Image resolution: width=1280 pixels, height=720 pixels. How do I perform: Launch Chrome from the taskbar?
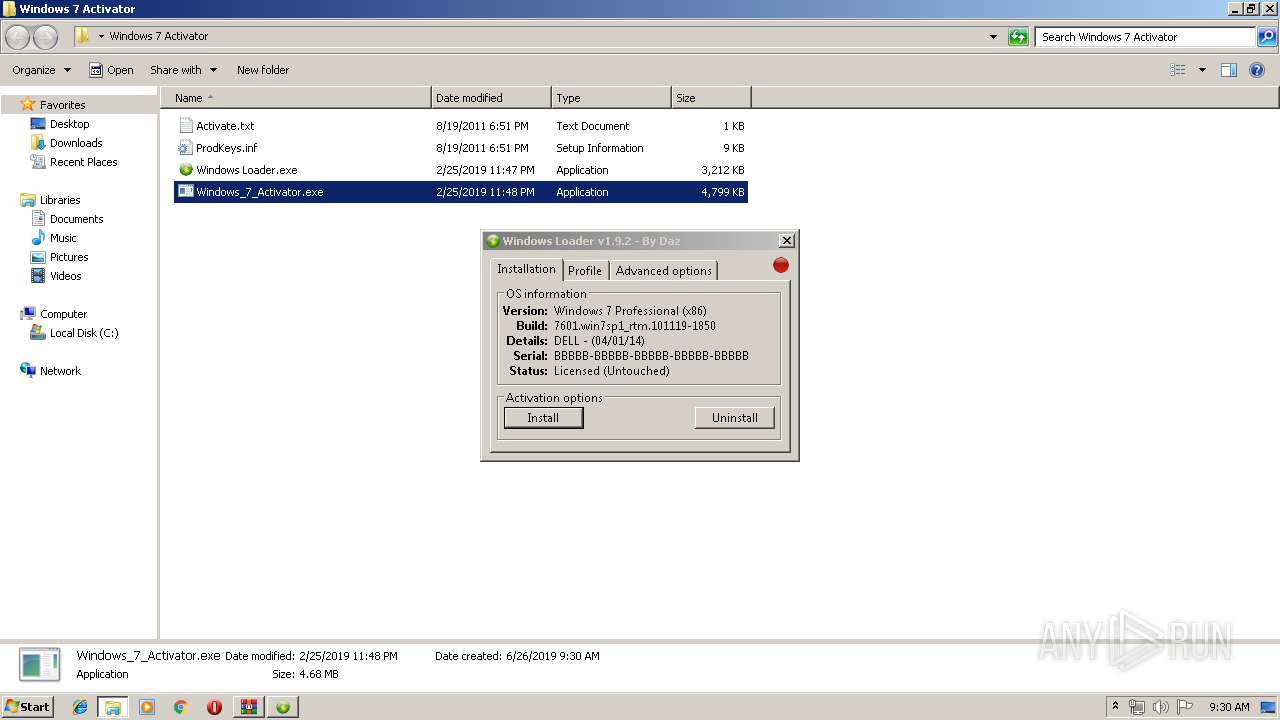pyautogui.click(x=180, y=707)
